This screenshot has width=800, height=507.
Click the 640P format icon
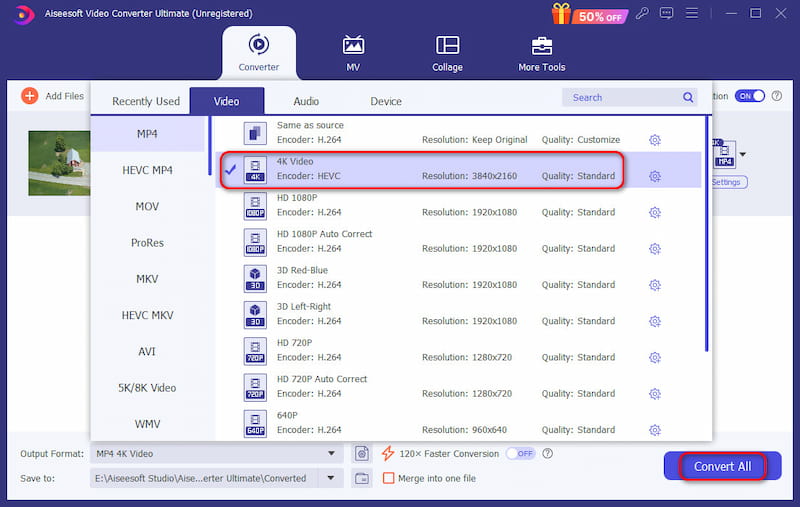point(255,424)
